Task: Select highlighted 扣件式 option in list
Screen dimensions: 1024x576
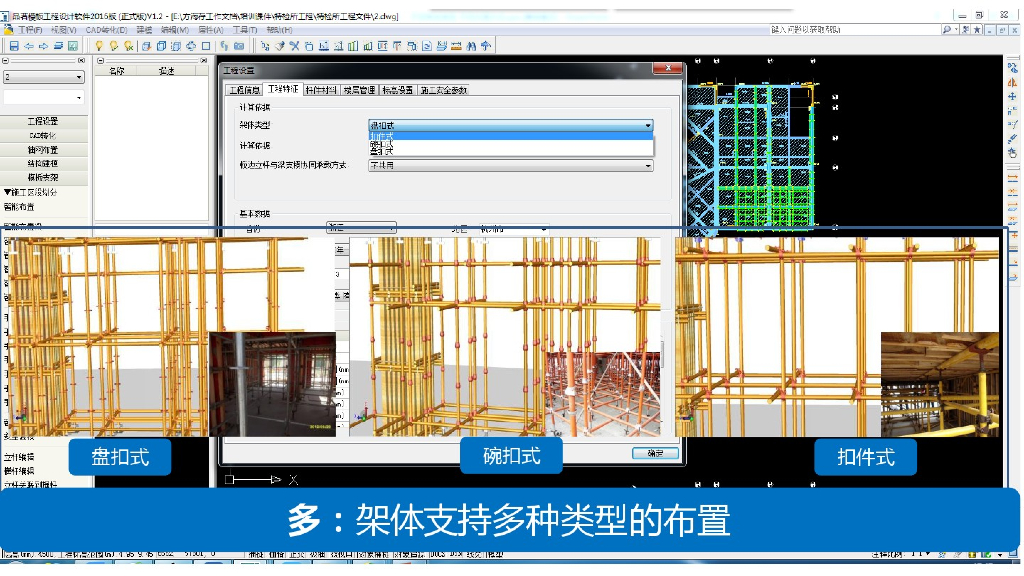Action: (x=511, y=136)
